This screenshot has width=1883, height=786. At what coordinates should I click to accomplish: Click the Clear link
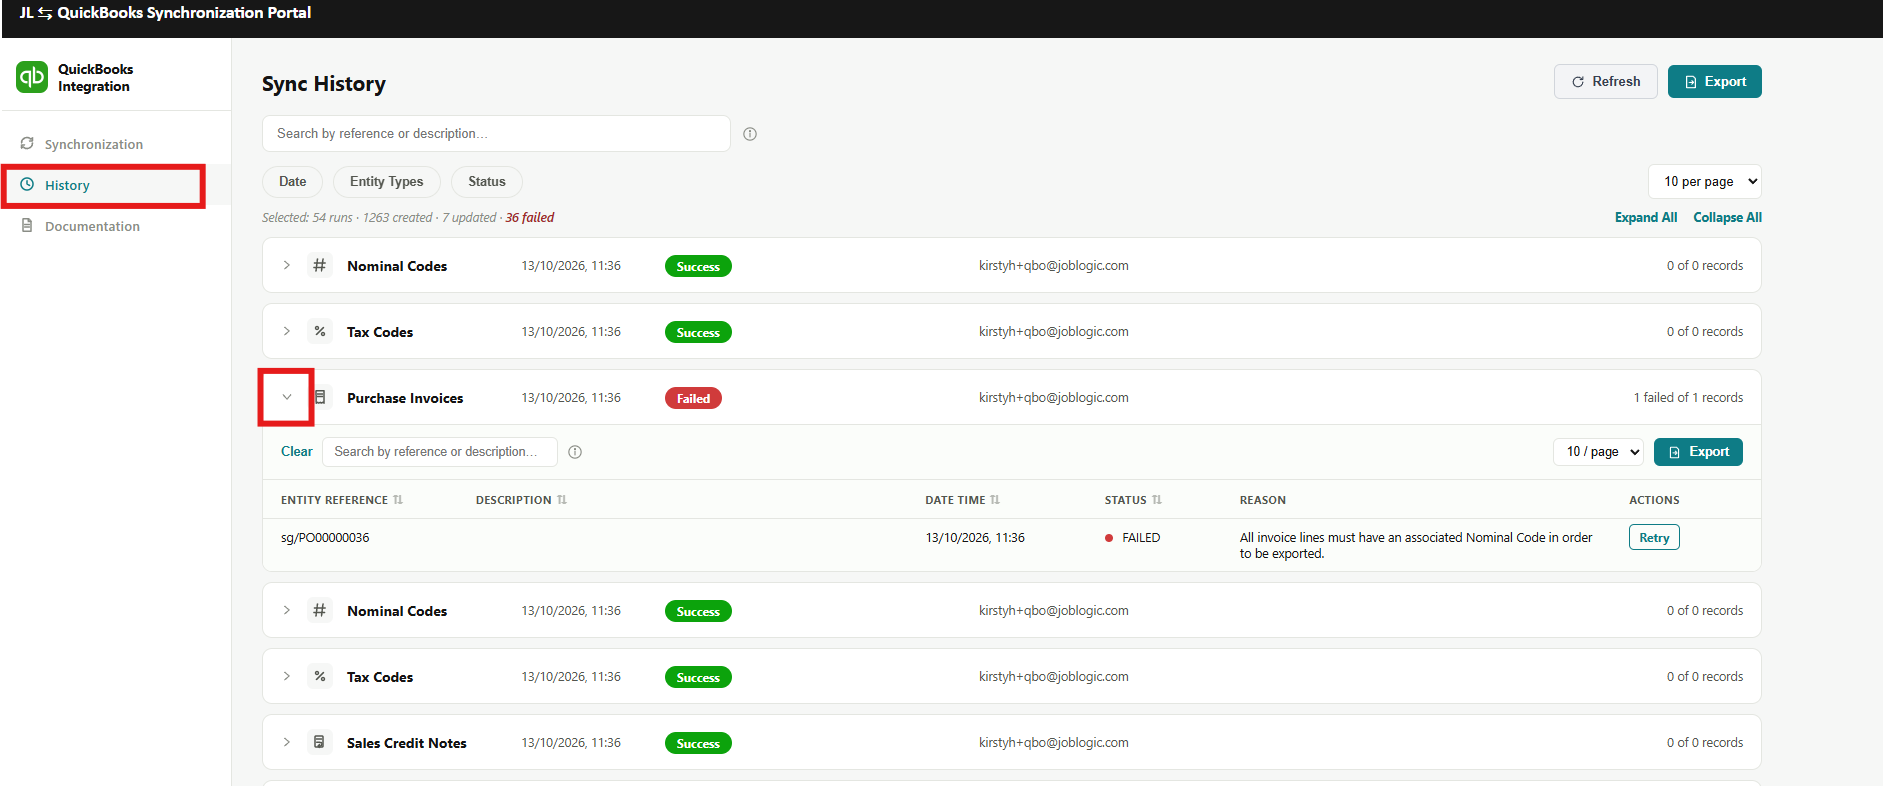[x=297, y=452]
